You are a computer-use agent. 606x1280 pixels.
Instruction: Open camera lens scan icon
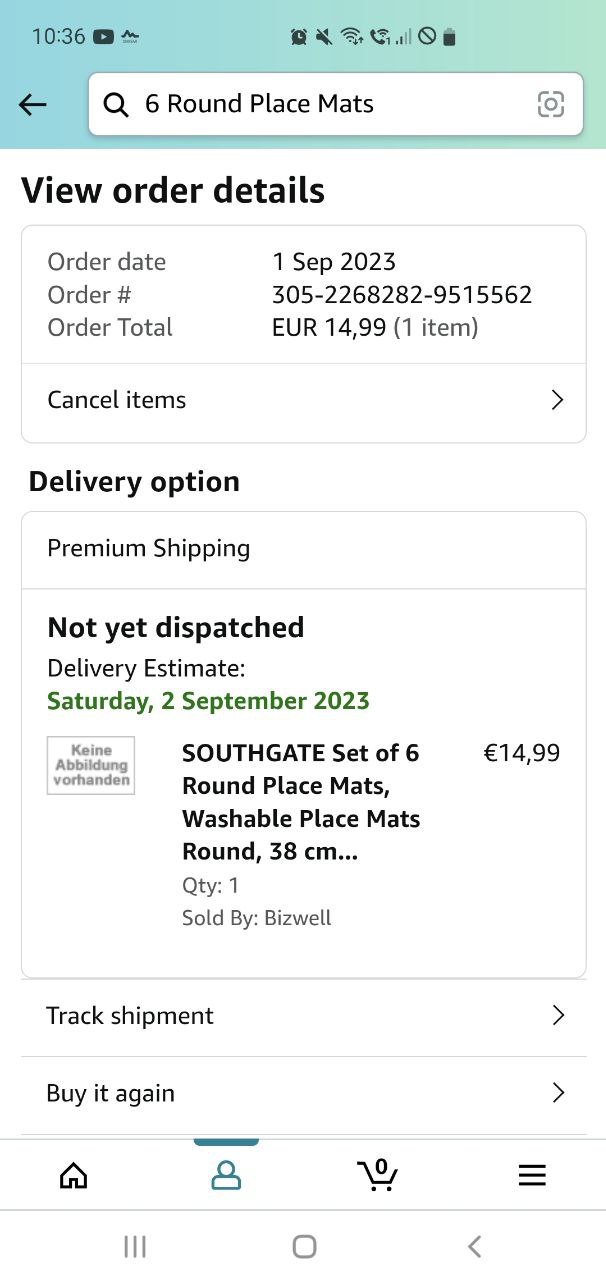coord(551,104)
